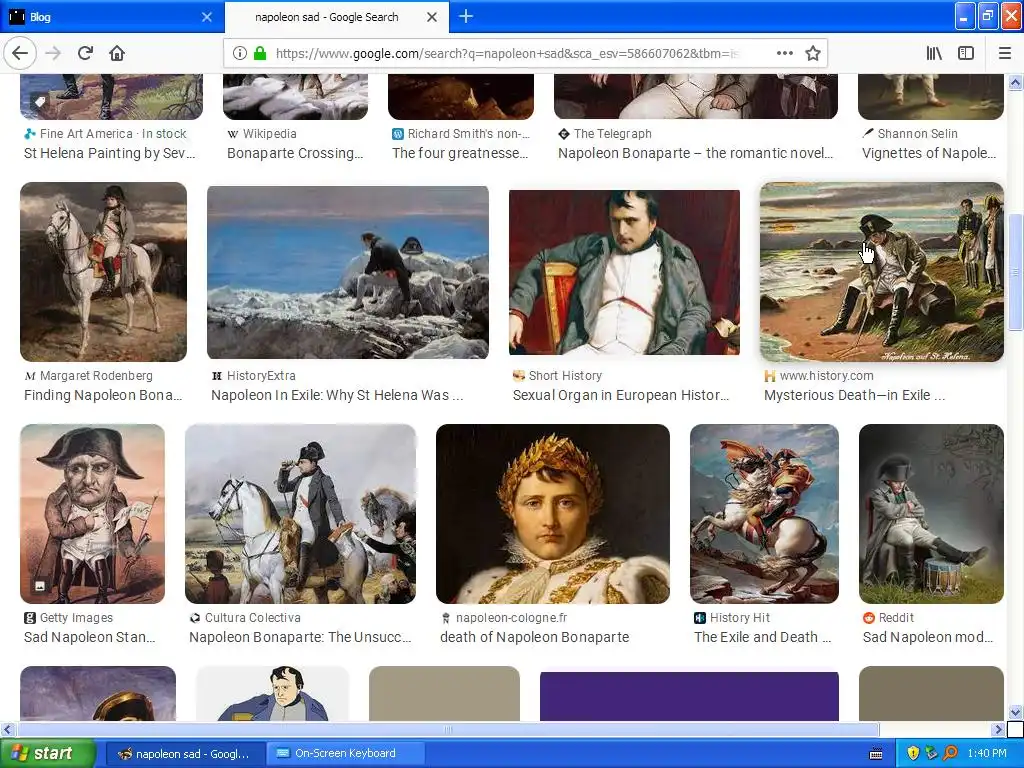Open the security shield tray icon
The image size is (1024, 768).
tap(913, 754)
